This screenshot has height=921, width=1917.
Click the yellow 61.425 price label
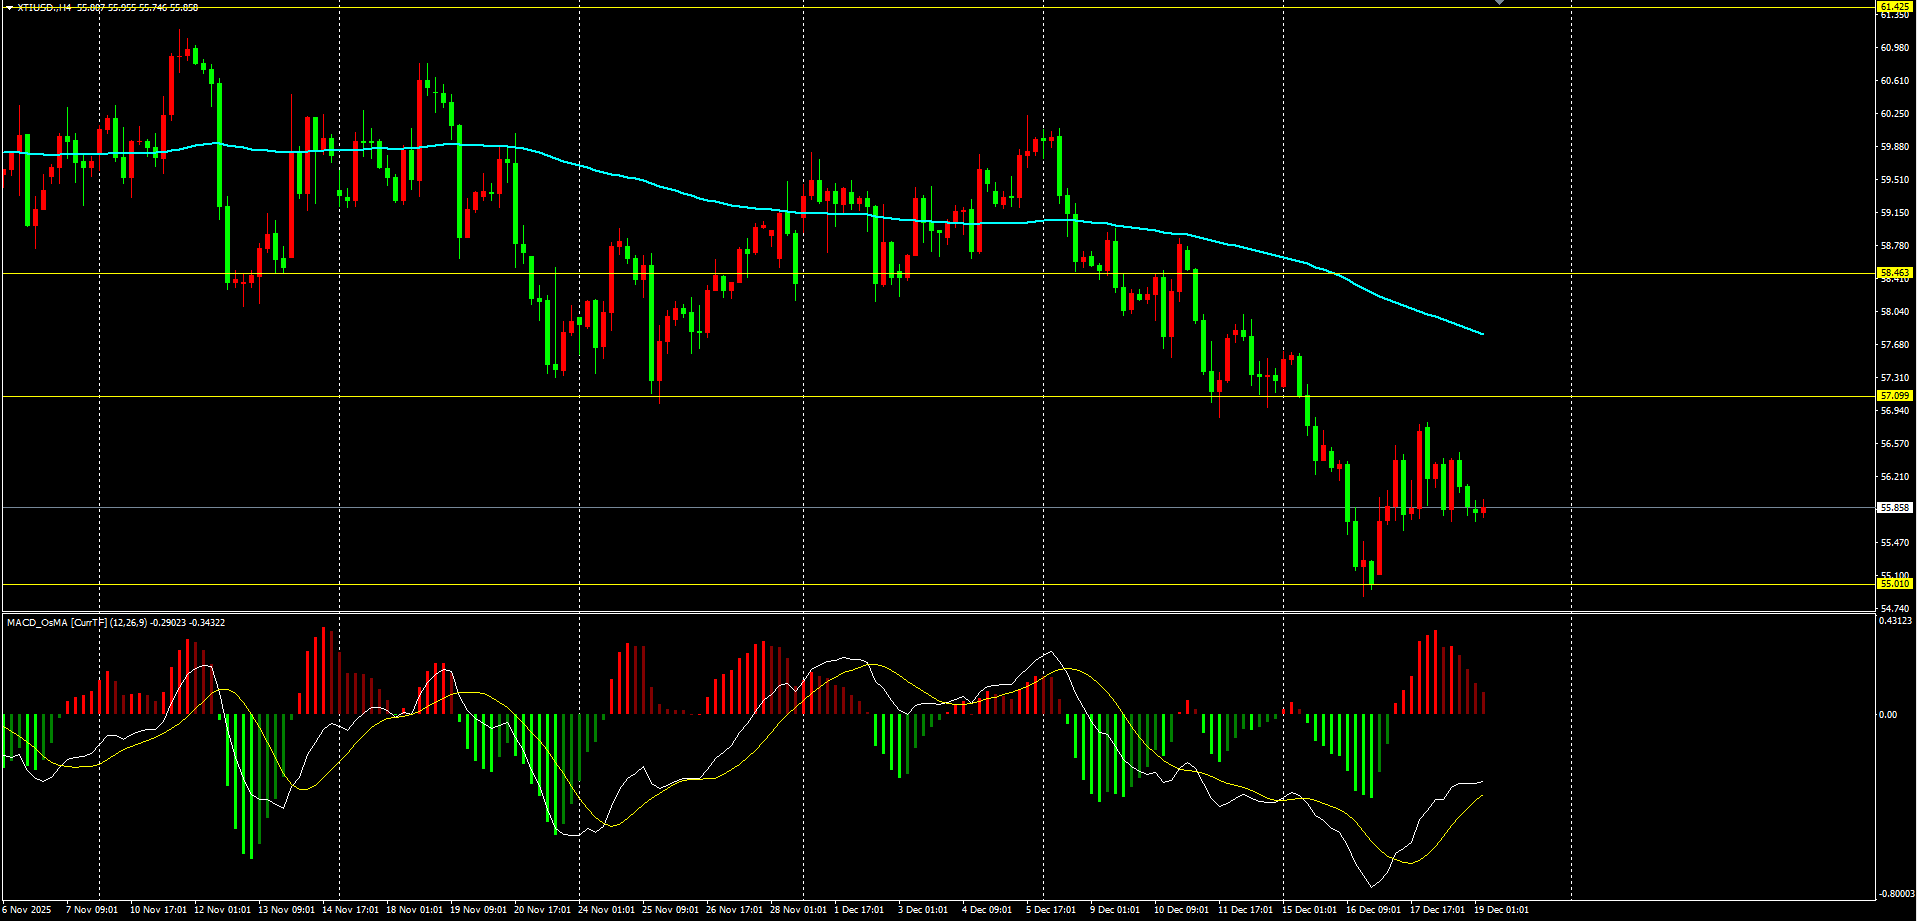click(1894, 7)
